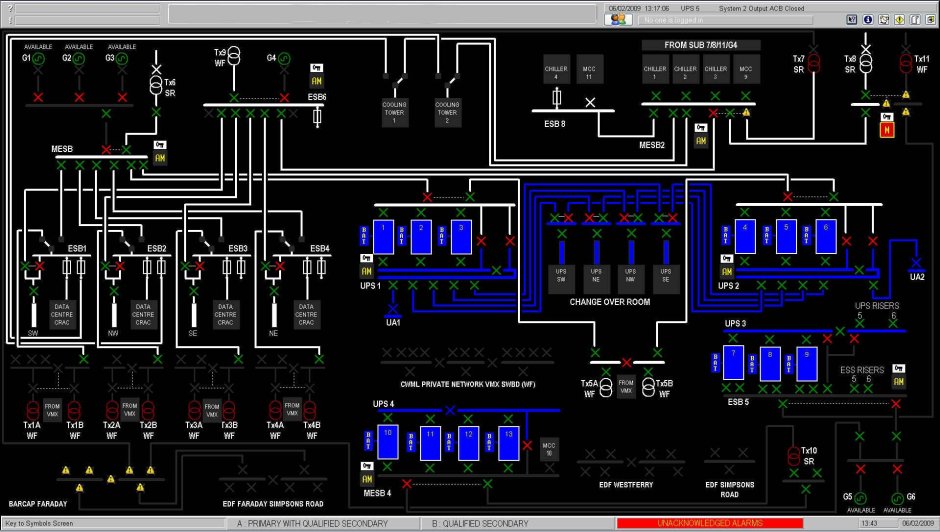Viewport: 940px width, 532px height.
Task: Click the Tx10 SR transformer symbol
Action: [794, 456]
